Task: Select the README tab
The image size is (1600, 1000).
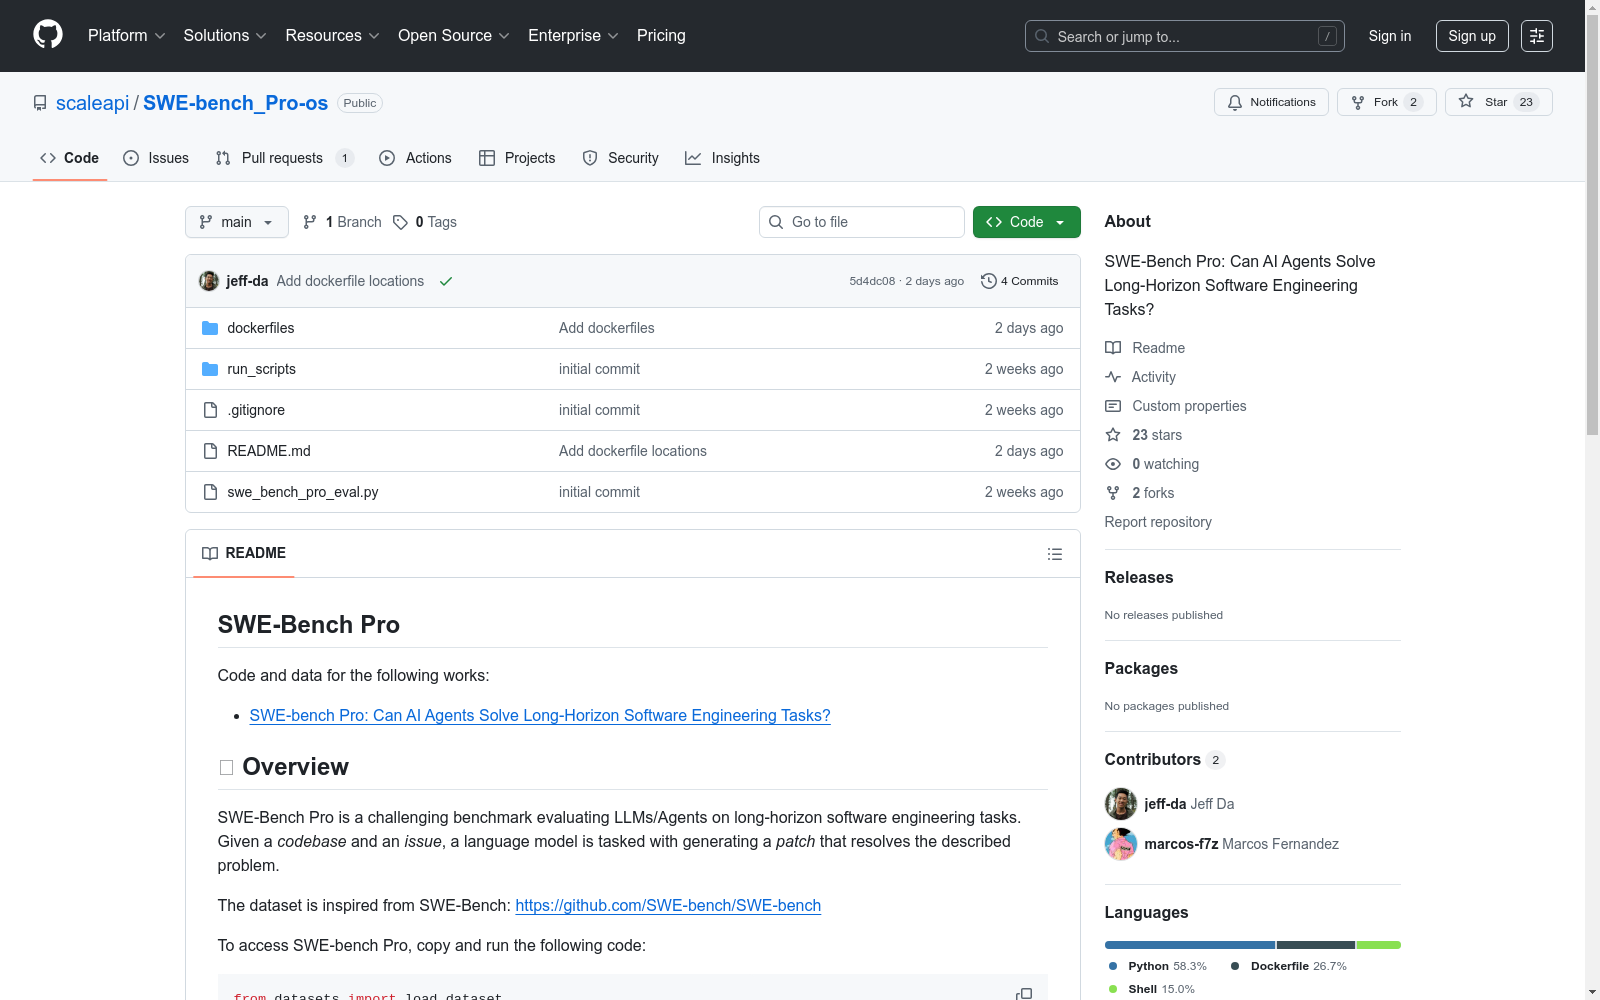Action: tap(244, 553)
